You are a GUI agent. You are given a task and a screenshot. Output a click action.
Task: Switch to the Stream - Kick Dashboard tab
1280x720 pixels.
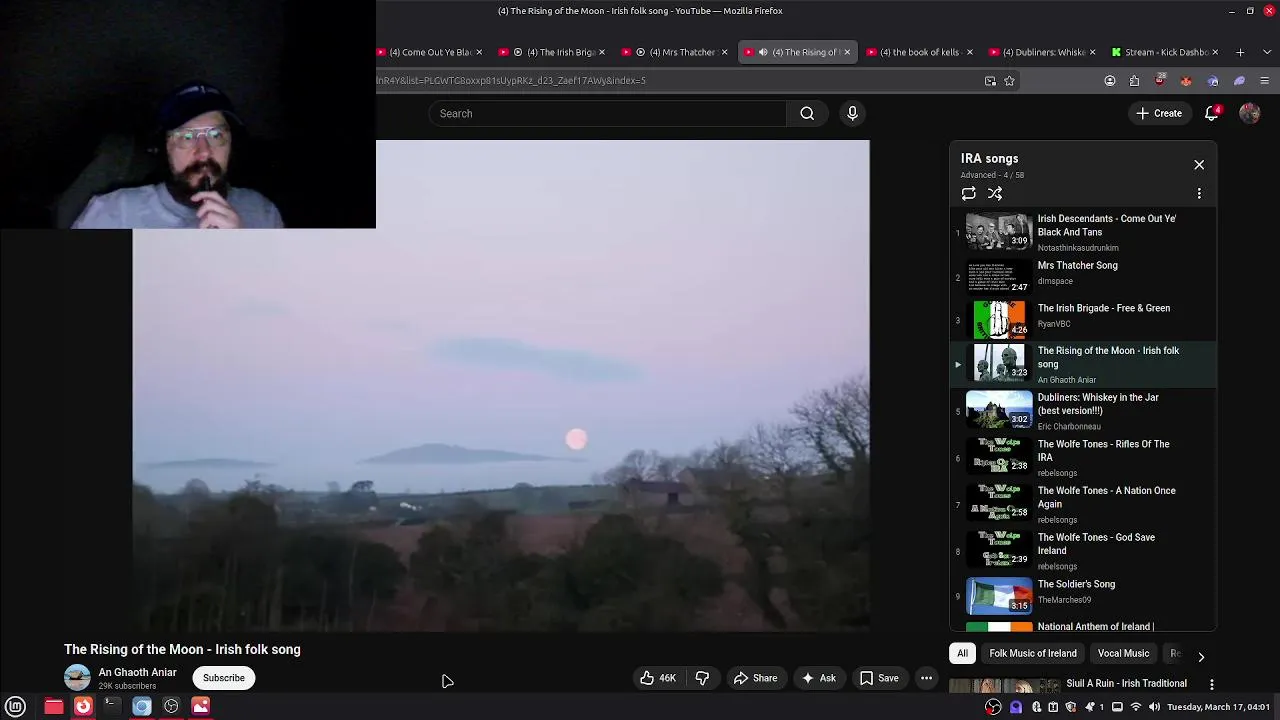[x=1164, y=52]
